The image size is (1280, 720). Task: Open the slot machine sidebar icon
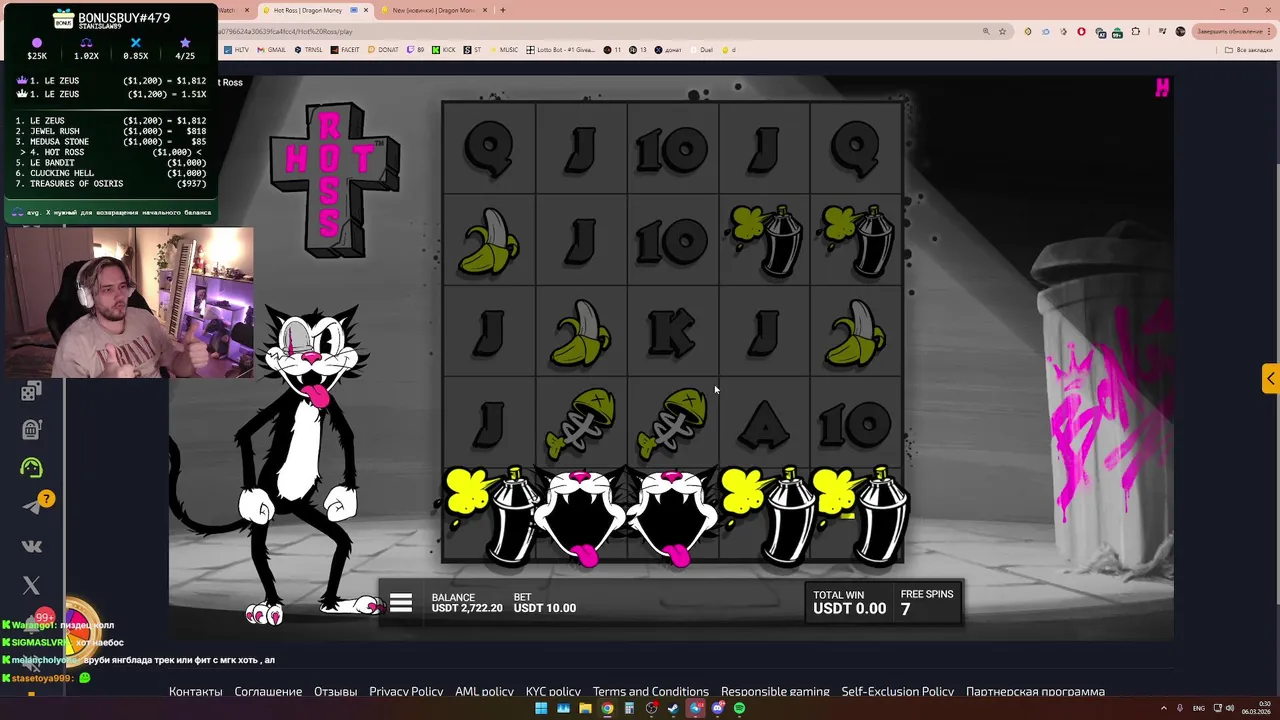[31, 429]
